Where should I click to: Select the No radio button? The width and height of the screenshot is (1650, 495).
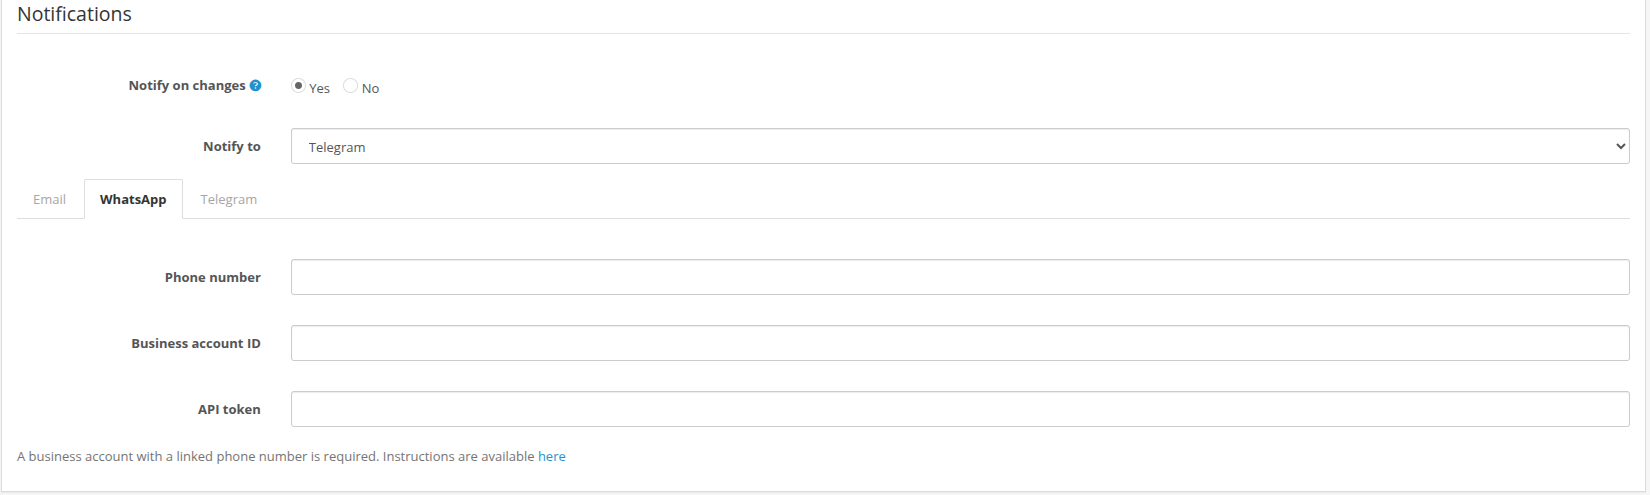point(350,86)
